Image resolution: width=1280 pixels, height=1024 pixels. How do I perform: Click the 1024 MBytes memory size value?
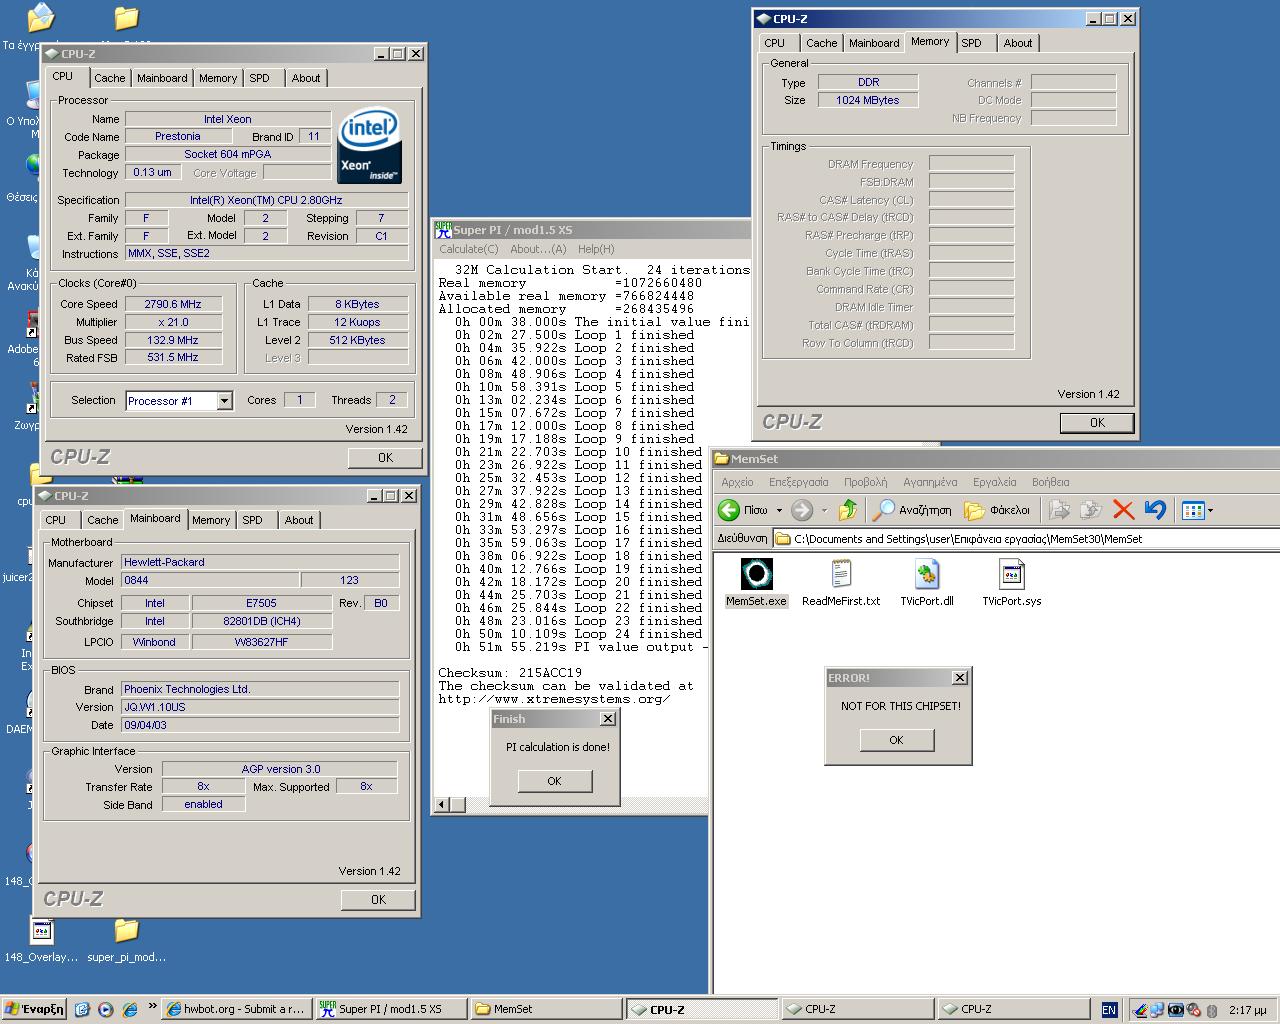point(868,100)
